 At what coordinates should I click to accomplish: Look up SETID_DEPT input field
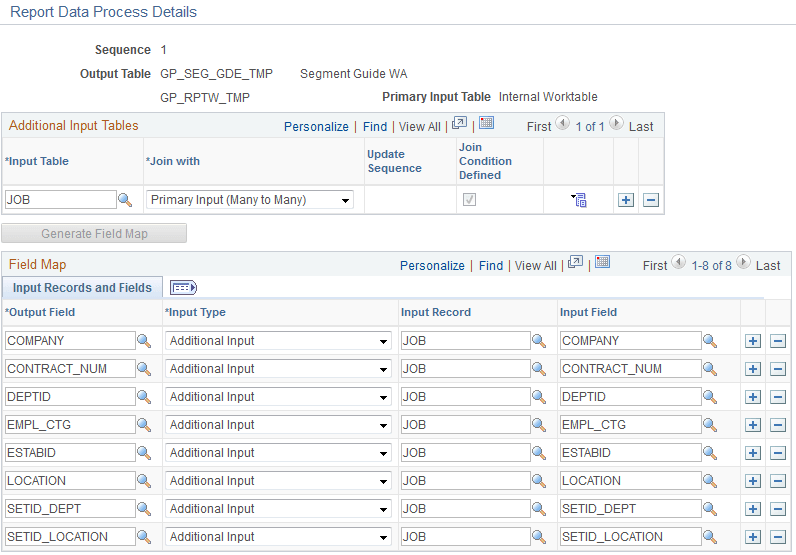click(710, 509)
